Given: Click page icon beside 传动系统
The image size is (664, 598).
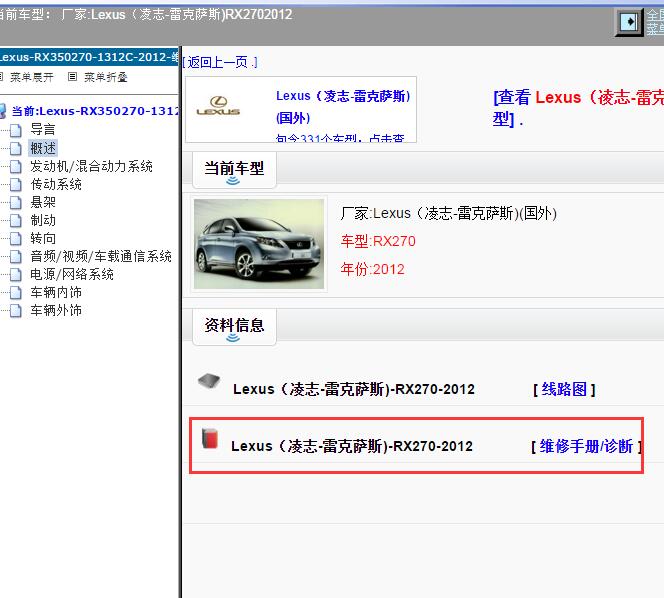Looking at the screenshot, I should [x=16, y=185].
